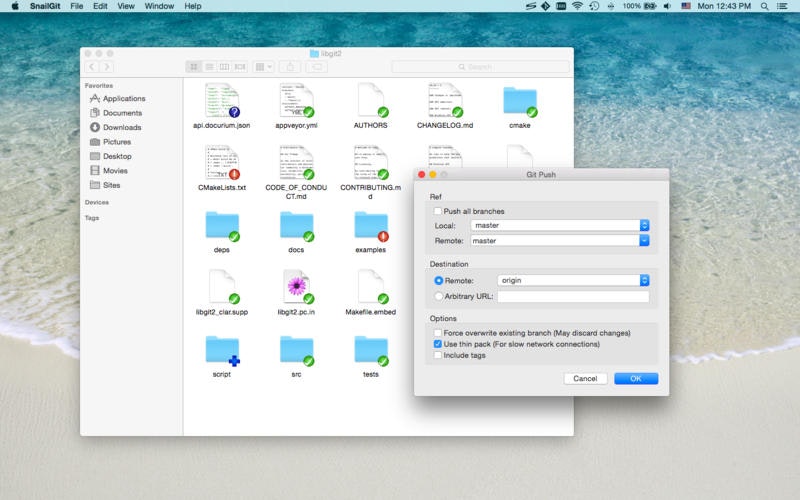Open the Window menu
This screenshot has width=800, height=500.
159,6
